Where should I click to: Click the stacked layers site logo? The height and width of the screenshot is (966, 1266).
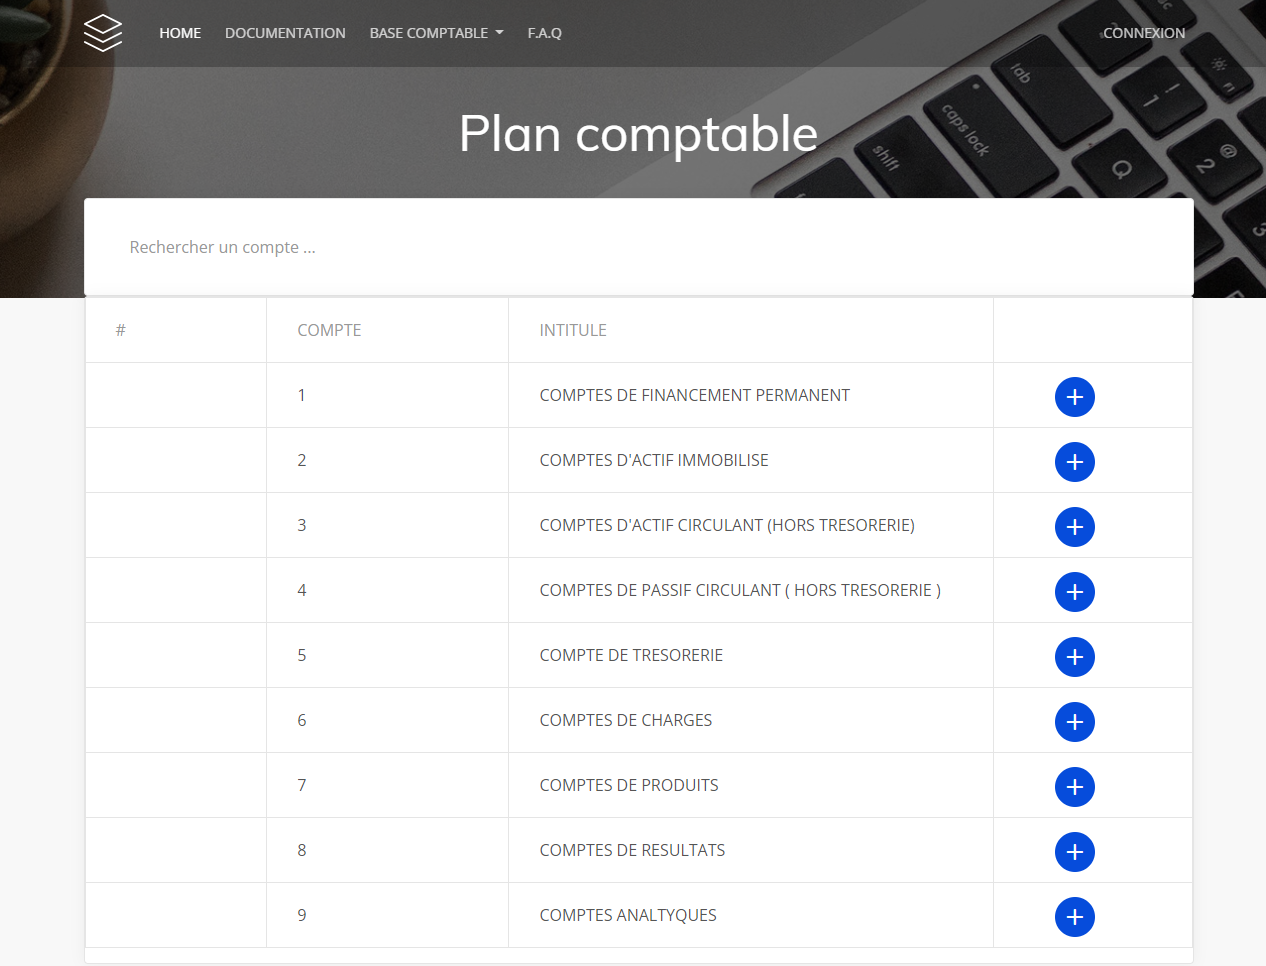click(x=103, y=33)
